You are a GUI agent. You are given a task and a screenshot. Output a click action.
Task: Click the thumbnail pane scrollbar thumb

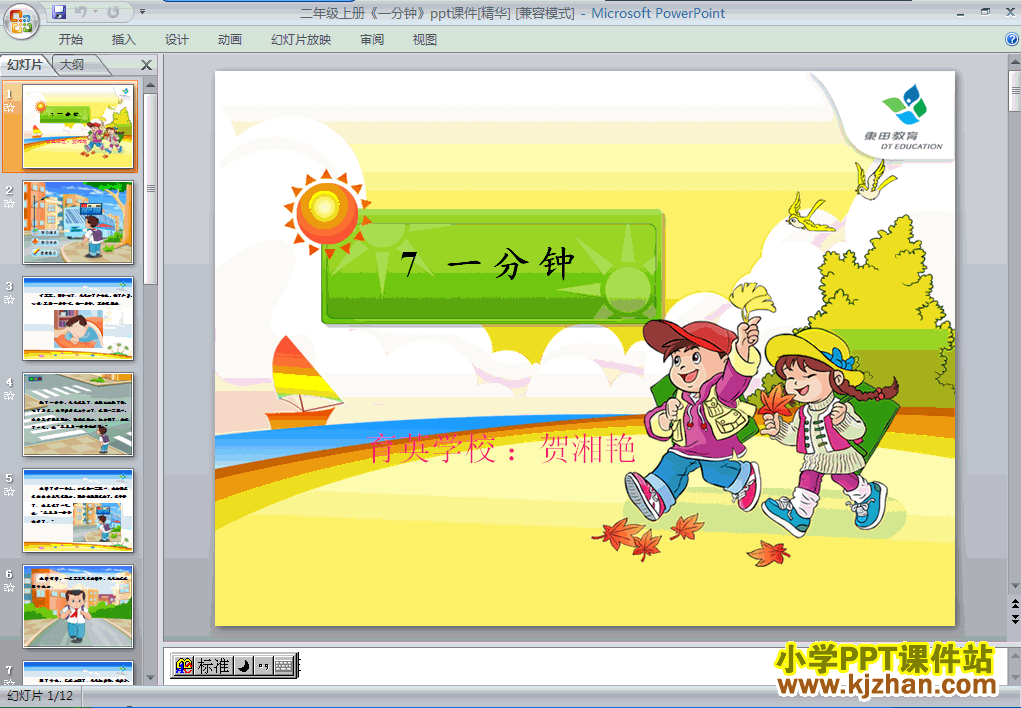tap(150, 189)
